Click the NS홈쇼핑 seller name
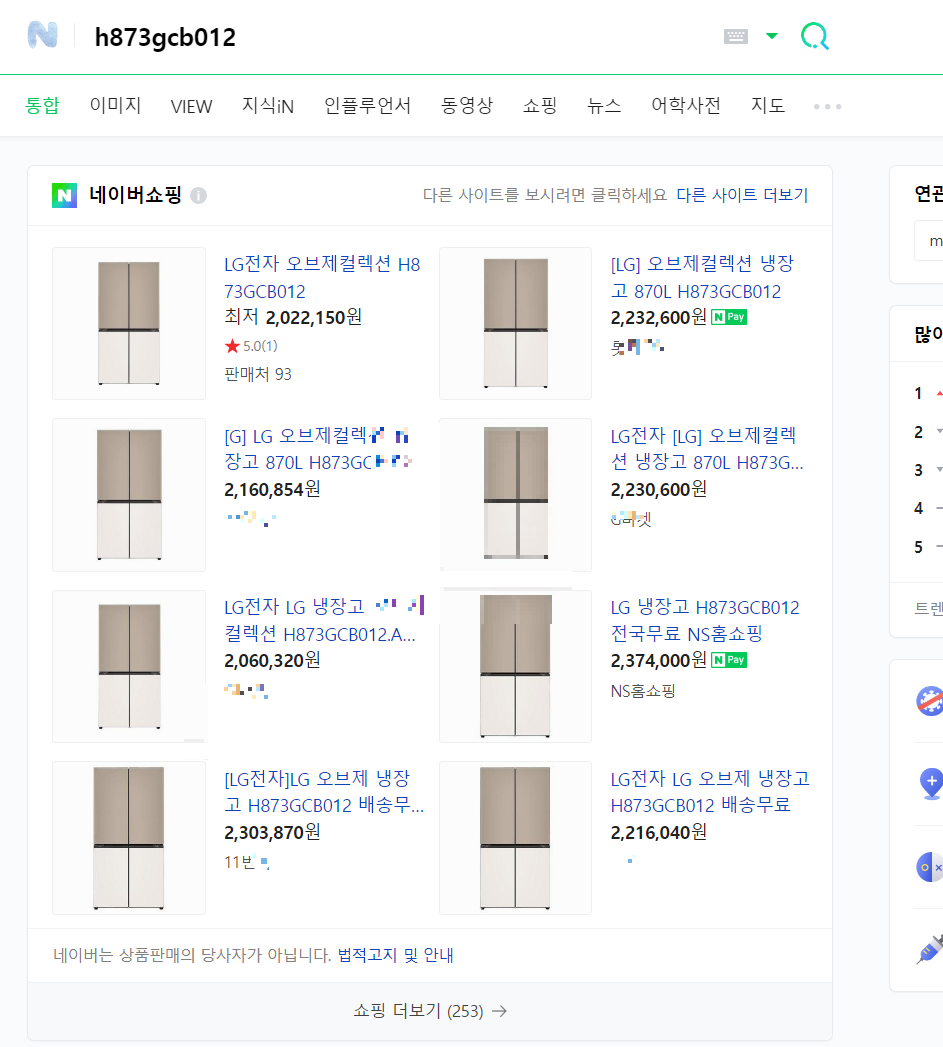The image size is (943, 1047). [643, 690]
